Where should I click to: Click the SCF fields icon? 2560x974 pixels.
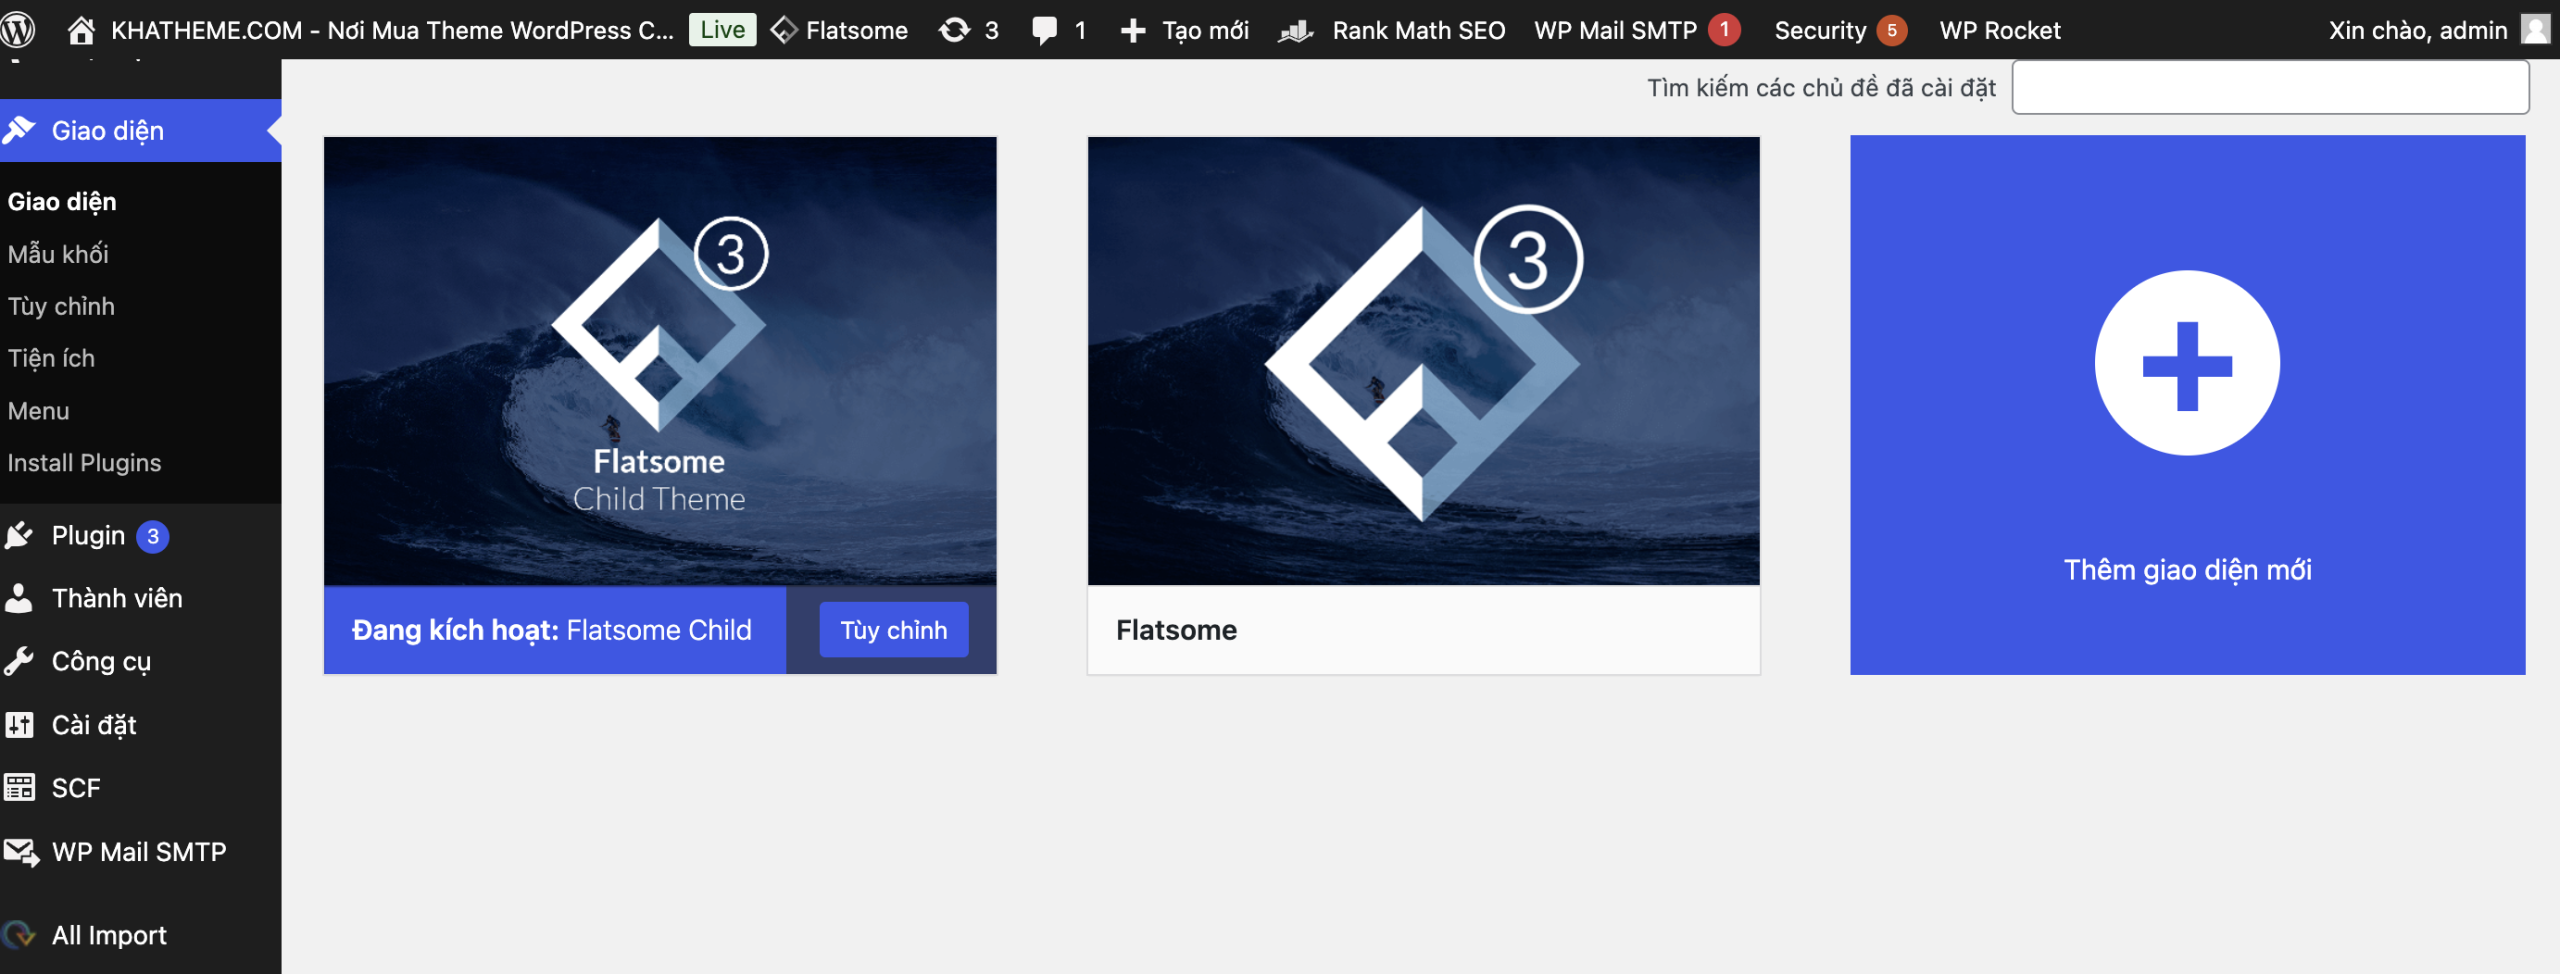pos(19,788)
